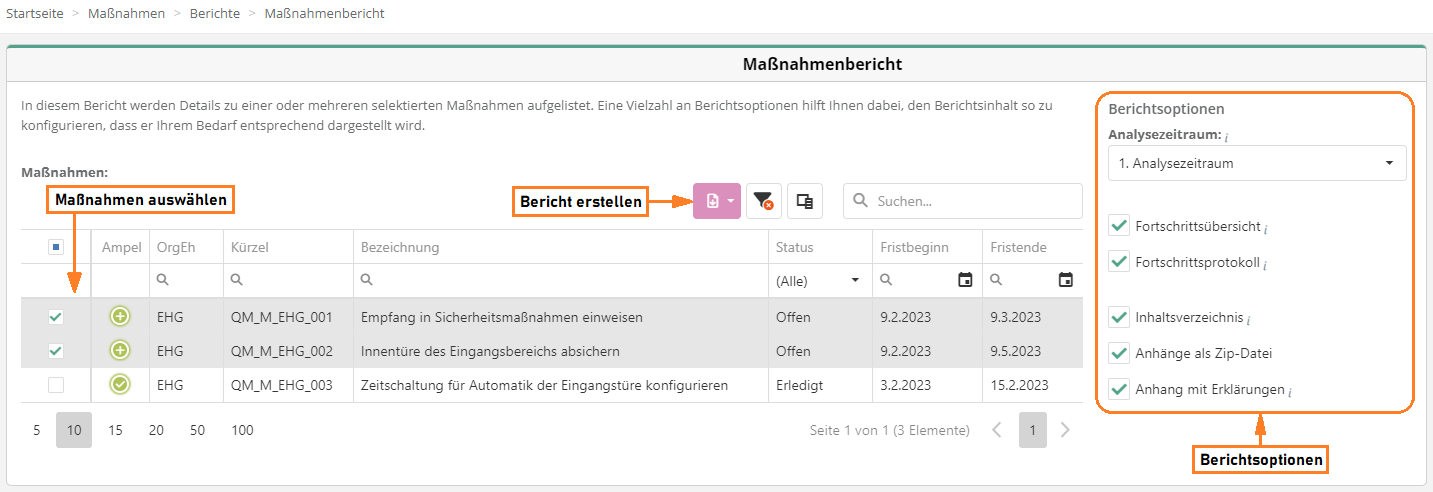The width and height of the screenshot is (1433, 492).
Task: Open the dropdown arrow on create report button
Action: (x=731, y=201)
